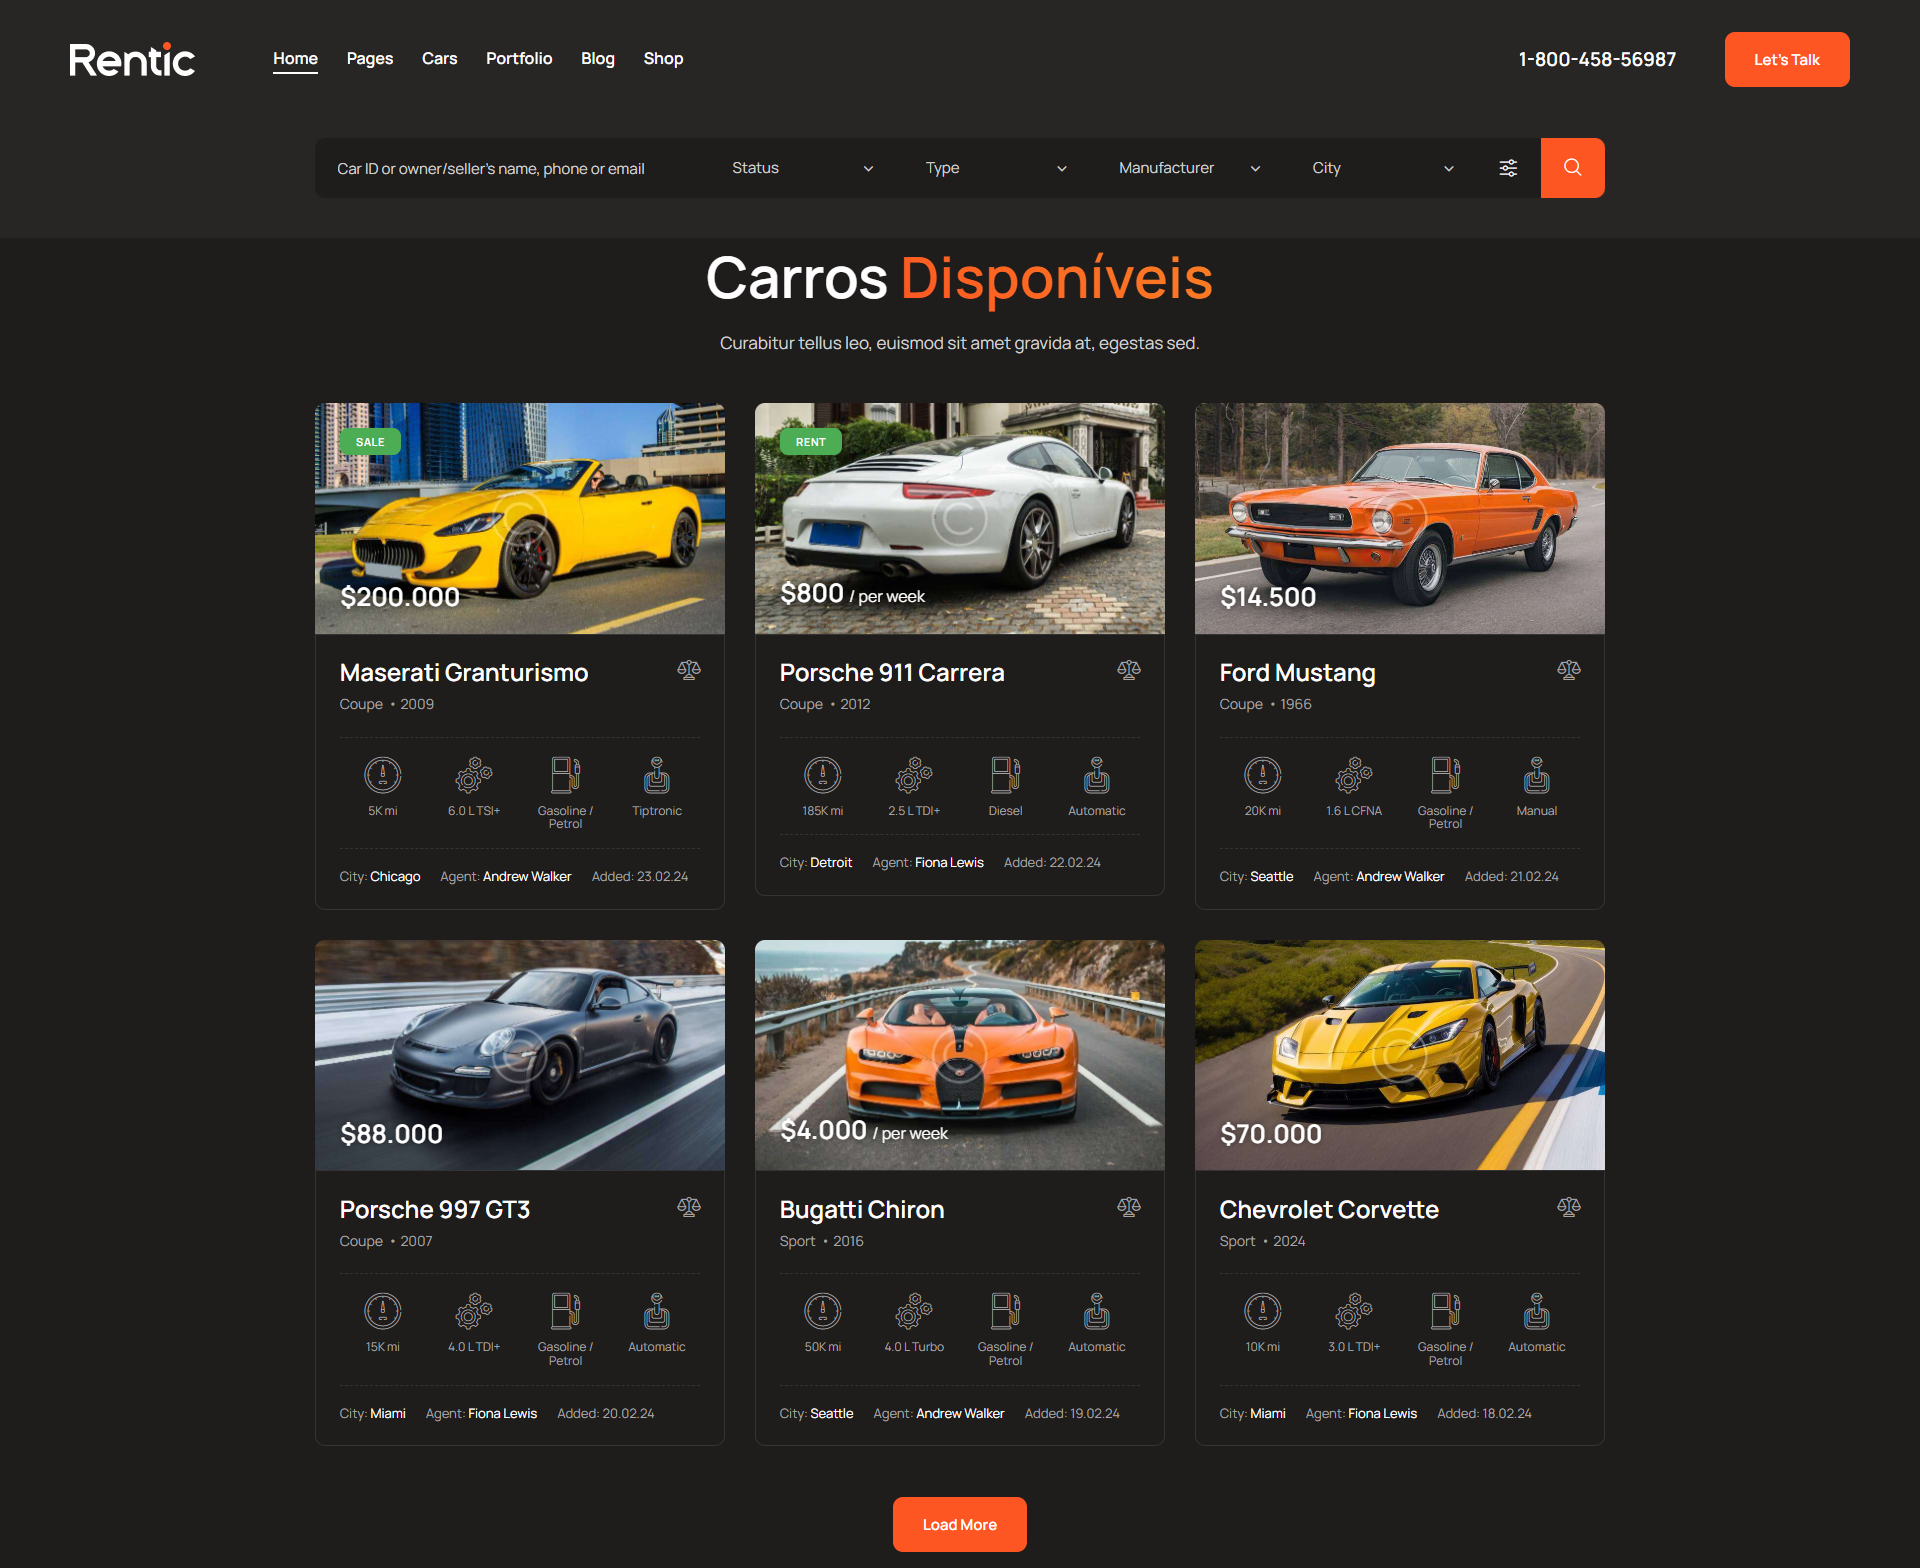The width and height of the screenshot is (1920, 1568).
Task: Click the engine gears icon above 4.0 L Turbo
Action: [914, 1311]
